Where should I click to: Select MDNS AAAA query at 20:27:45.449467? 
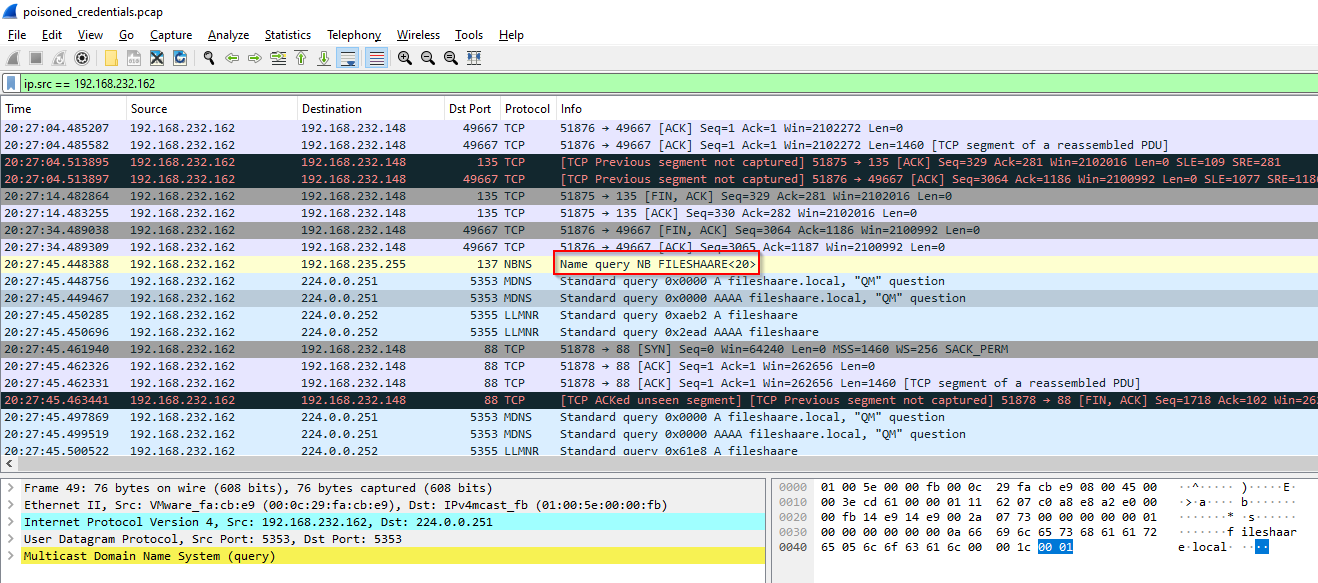coord(659,298)
